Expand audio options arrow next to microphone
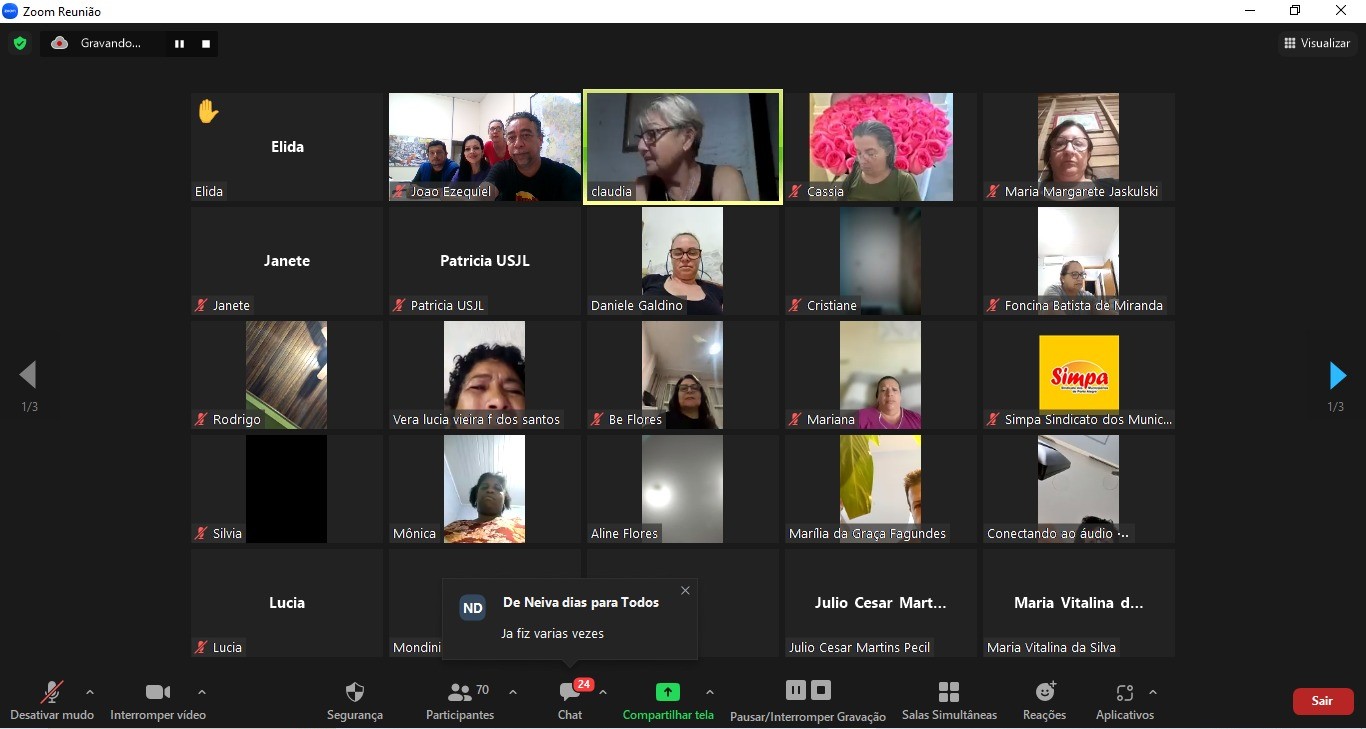This screenshot has height=729, width=1366. 90,692
